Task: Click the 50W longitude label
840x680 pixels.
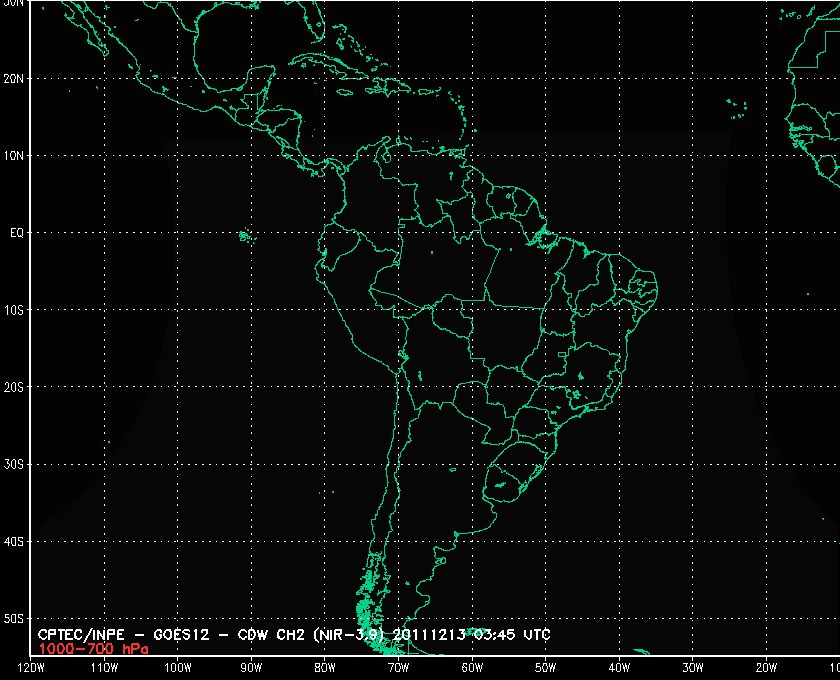Action: tap(545, 667)
